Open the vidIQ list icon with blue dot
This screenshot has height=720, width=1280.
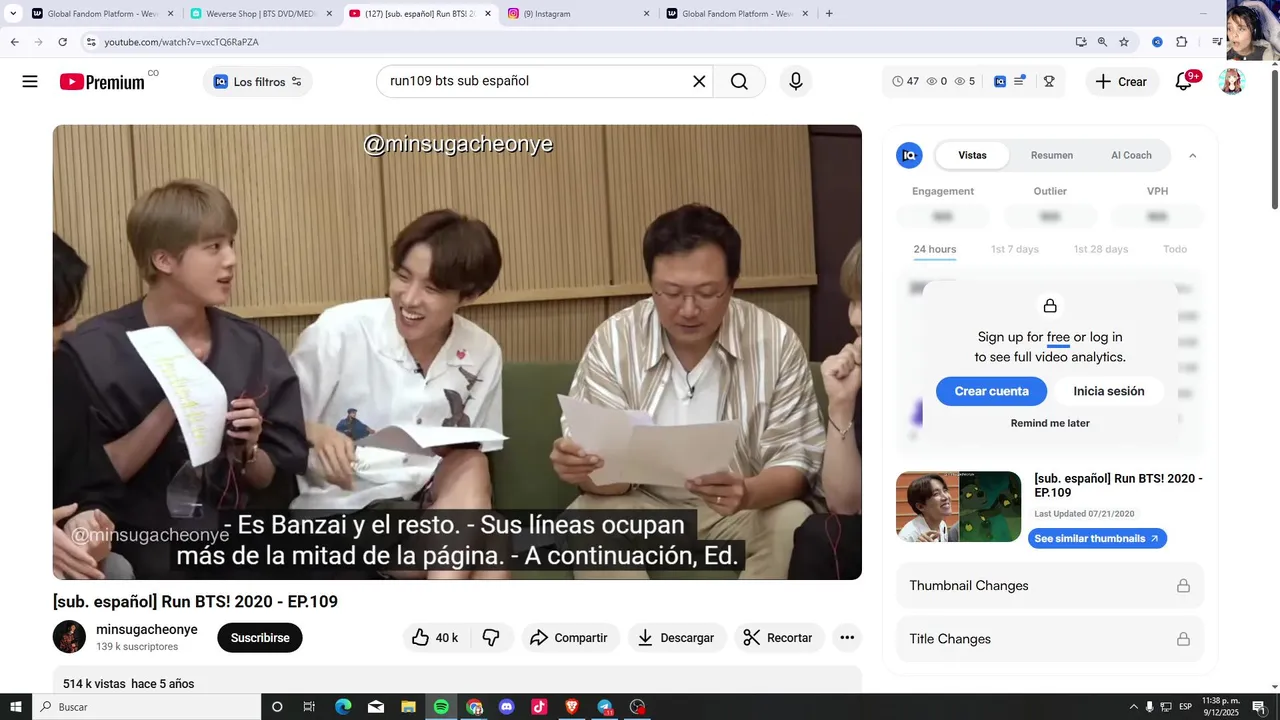coord(1019,82)
